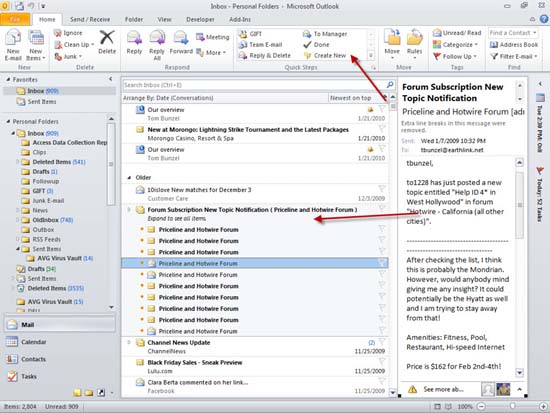550x413 pixels.
Task: Flag the Morongo Casino message
Action: coord(382,129)
